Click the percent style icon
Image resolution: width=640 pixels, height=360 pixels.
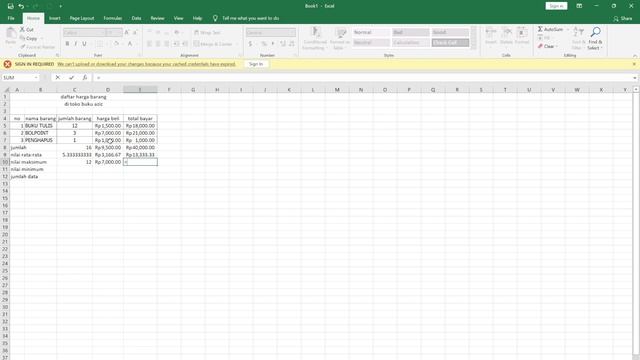264,44
